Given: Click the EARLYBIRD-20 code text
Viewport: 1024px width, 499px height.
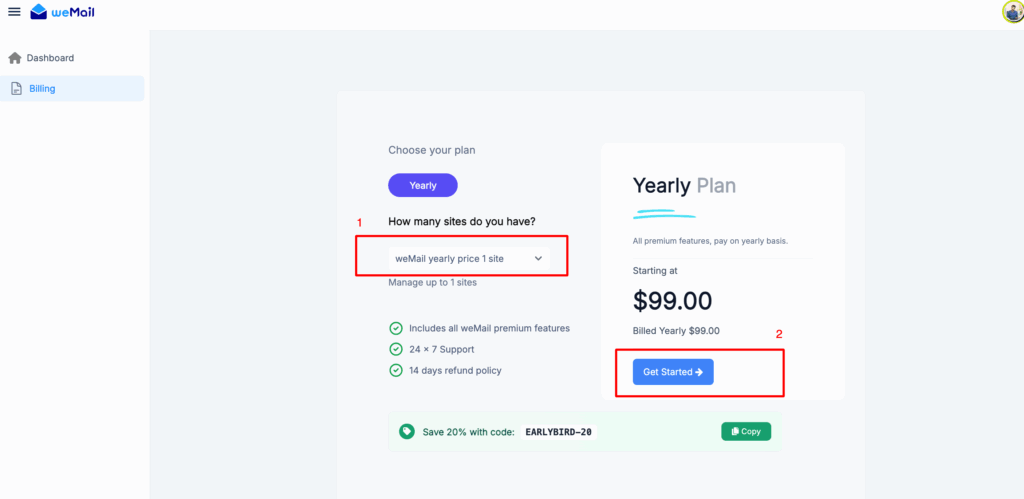Looking at the screenshot, I should tap(558, 432).
